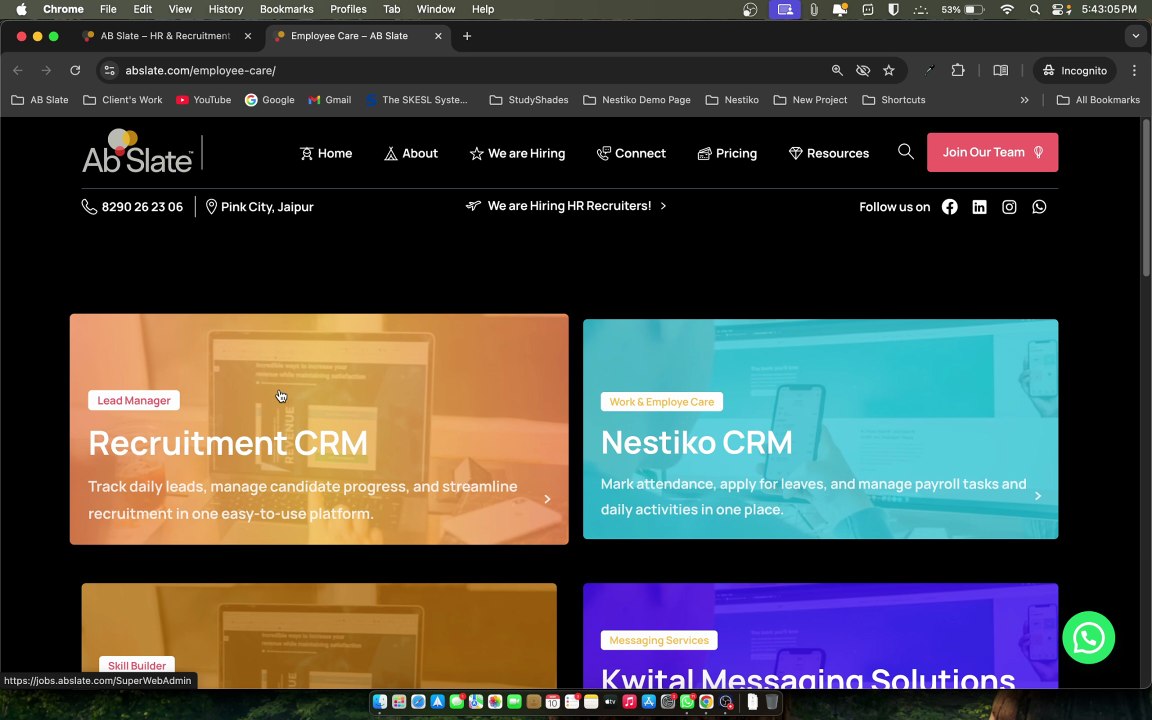1152x720 pixels.
Task: Open the Pricing navigation item
Action: pos(727,153)
